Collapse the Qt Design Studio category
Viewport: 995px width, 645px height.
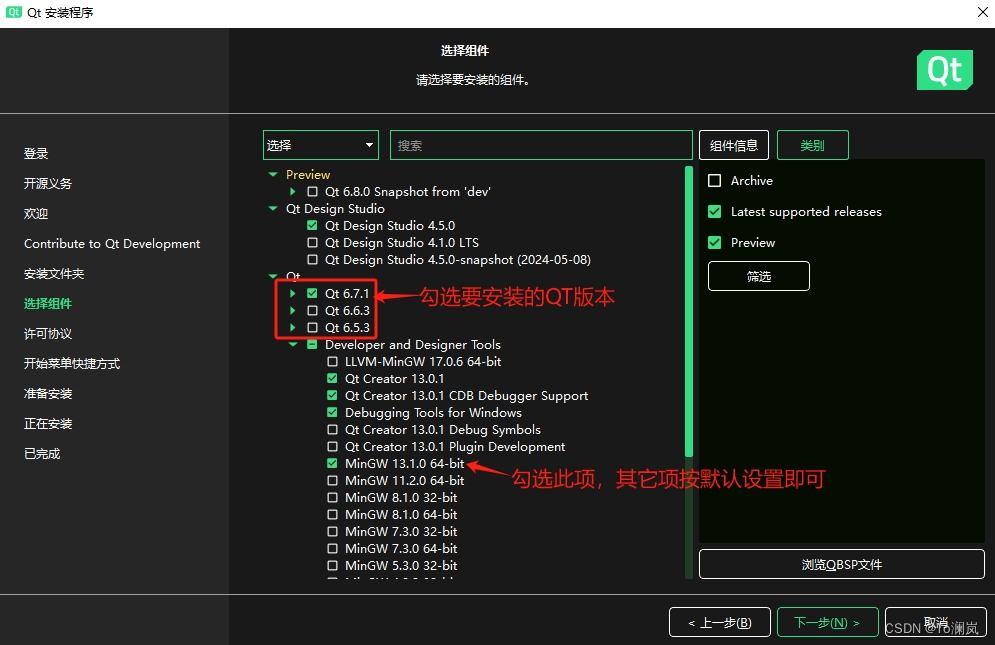[273, 208]
